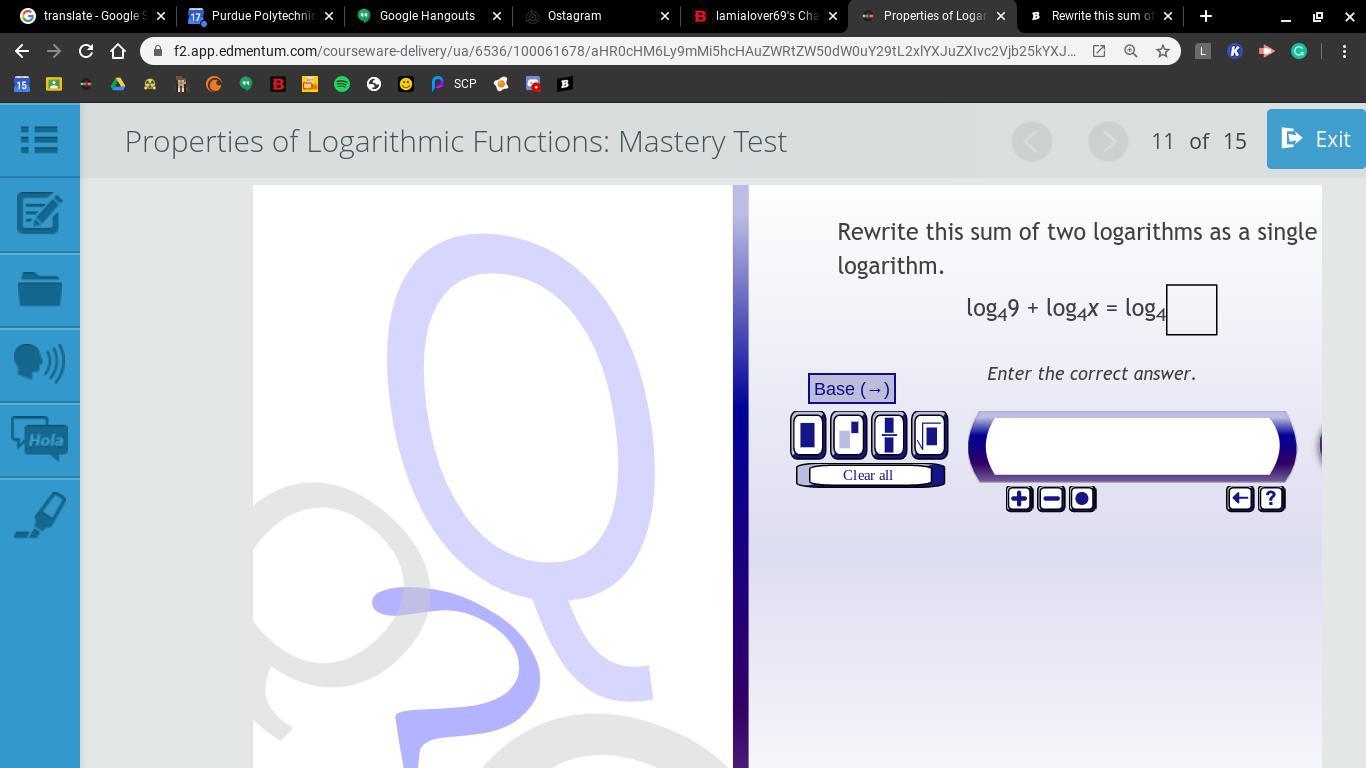This screenshot has width=1366, height=768.
Task: Exit the Mastery Test
Action: [1316, 140]
